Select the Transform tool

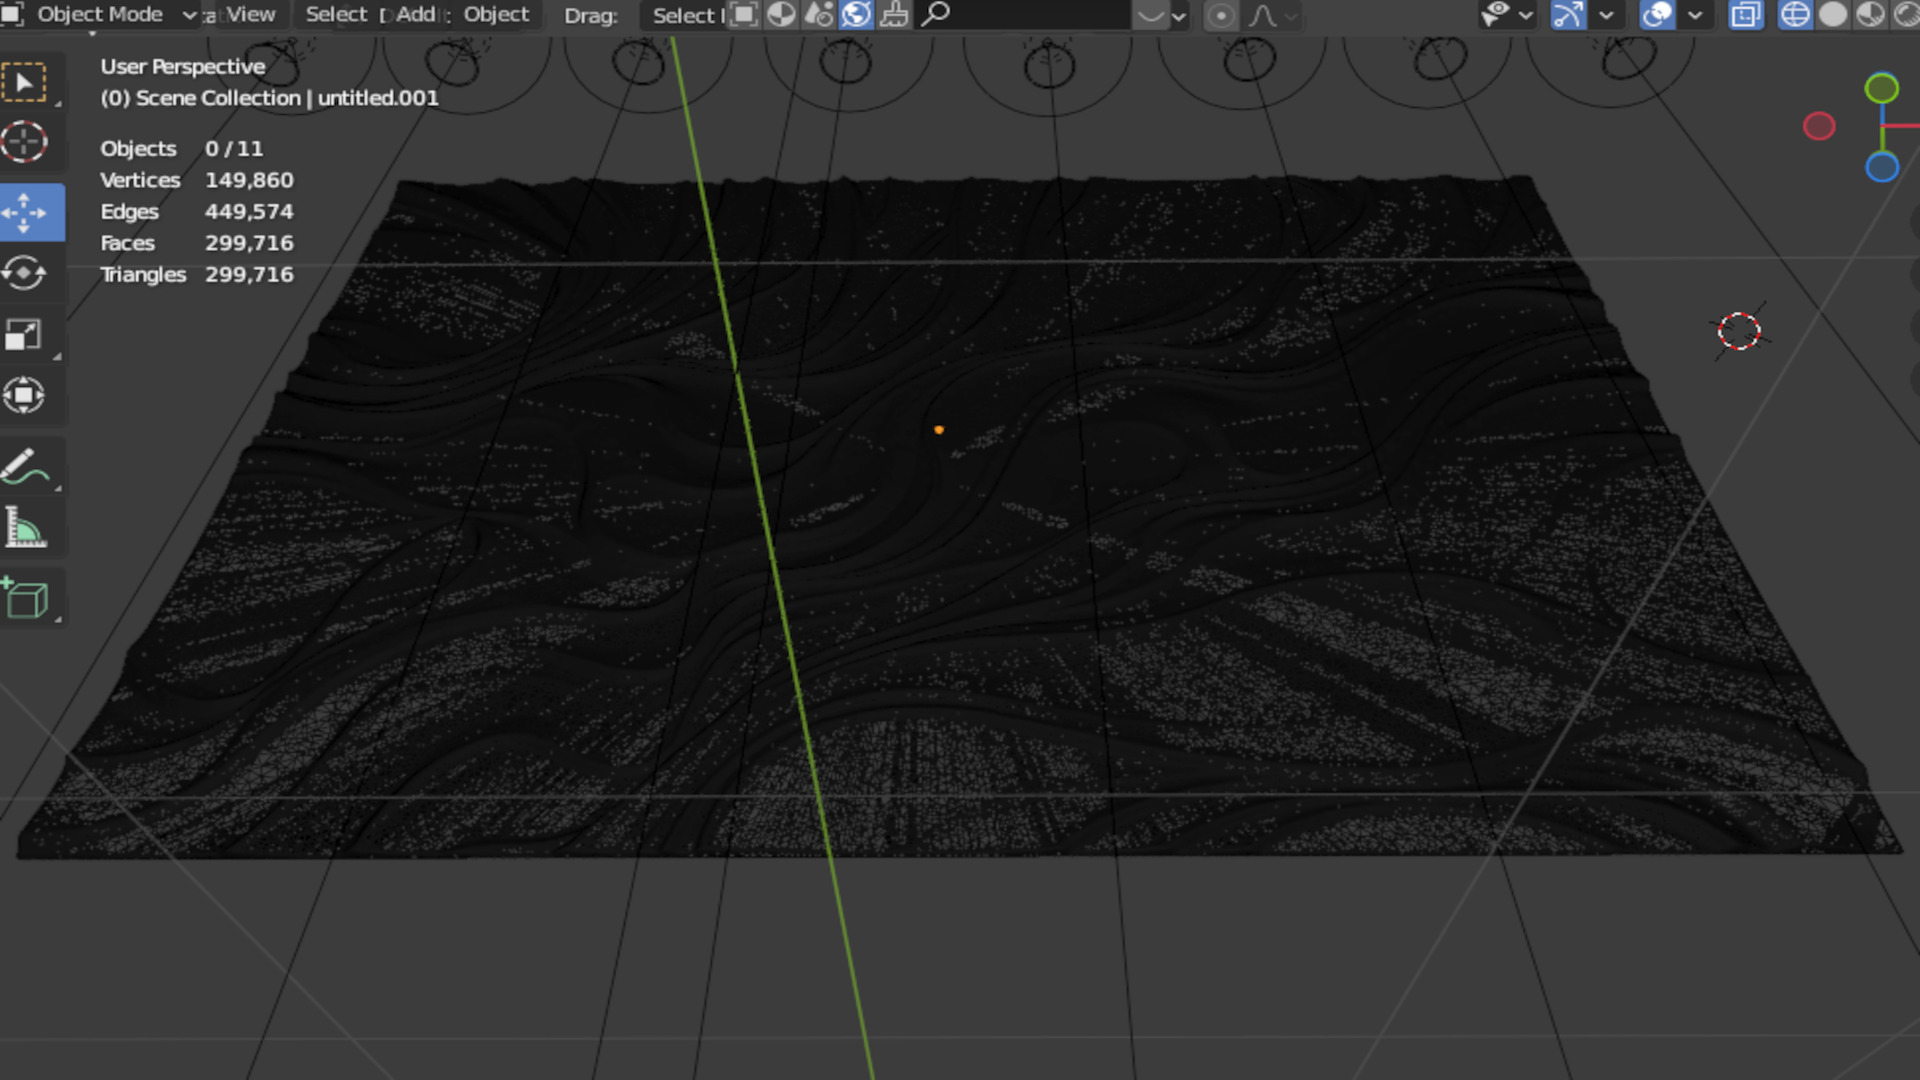(25, 395)
